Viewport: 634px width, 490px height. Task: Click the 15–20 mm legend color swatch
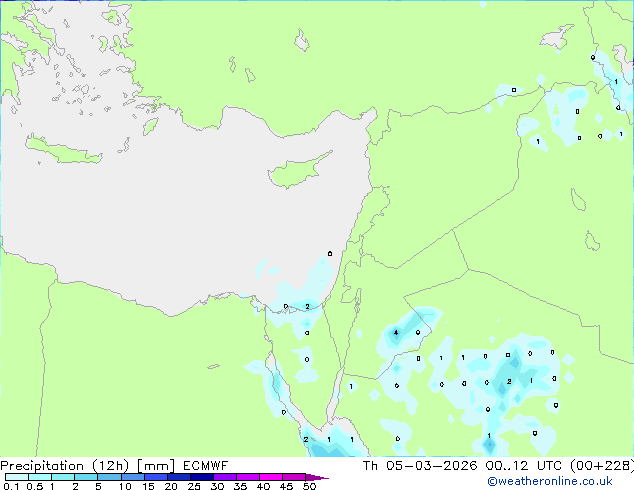156,477
